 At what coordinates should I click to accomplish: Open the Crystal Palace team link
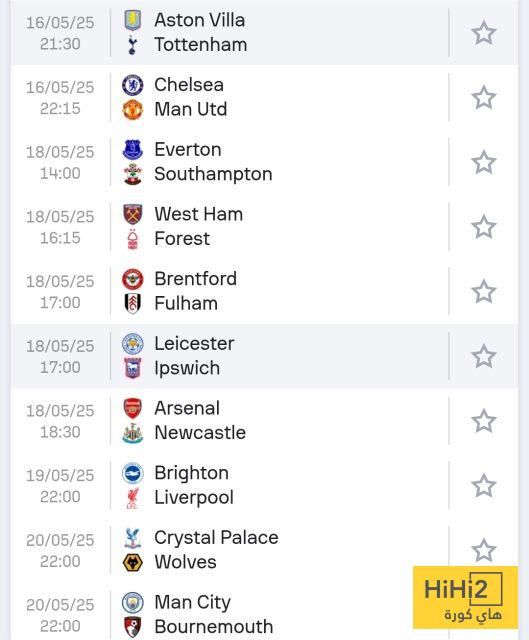(216, 538)
